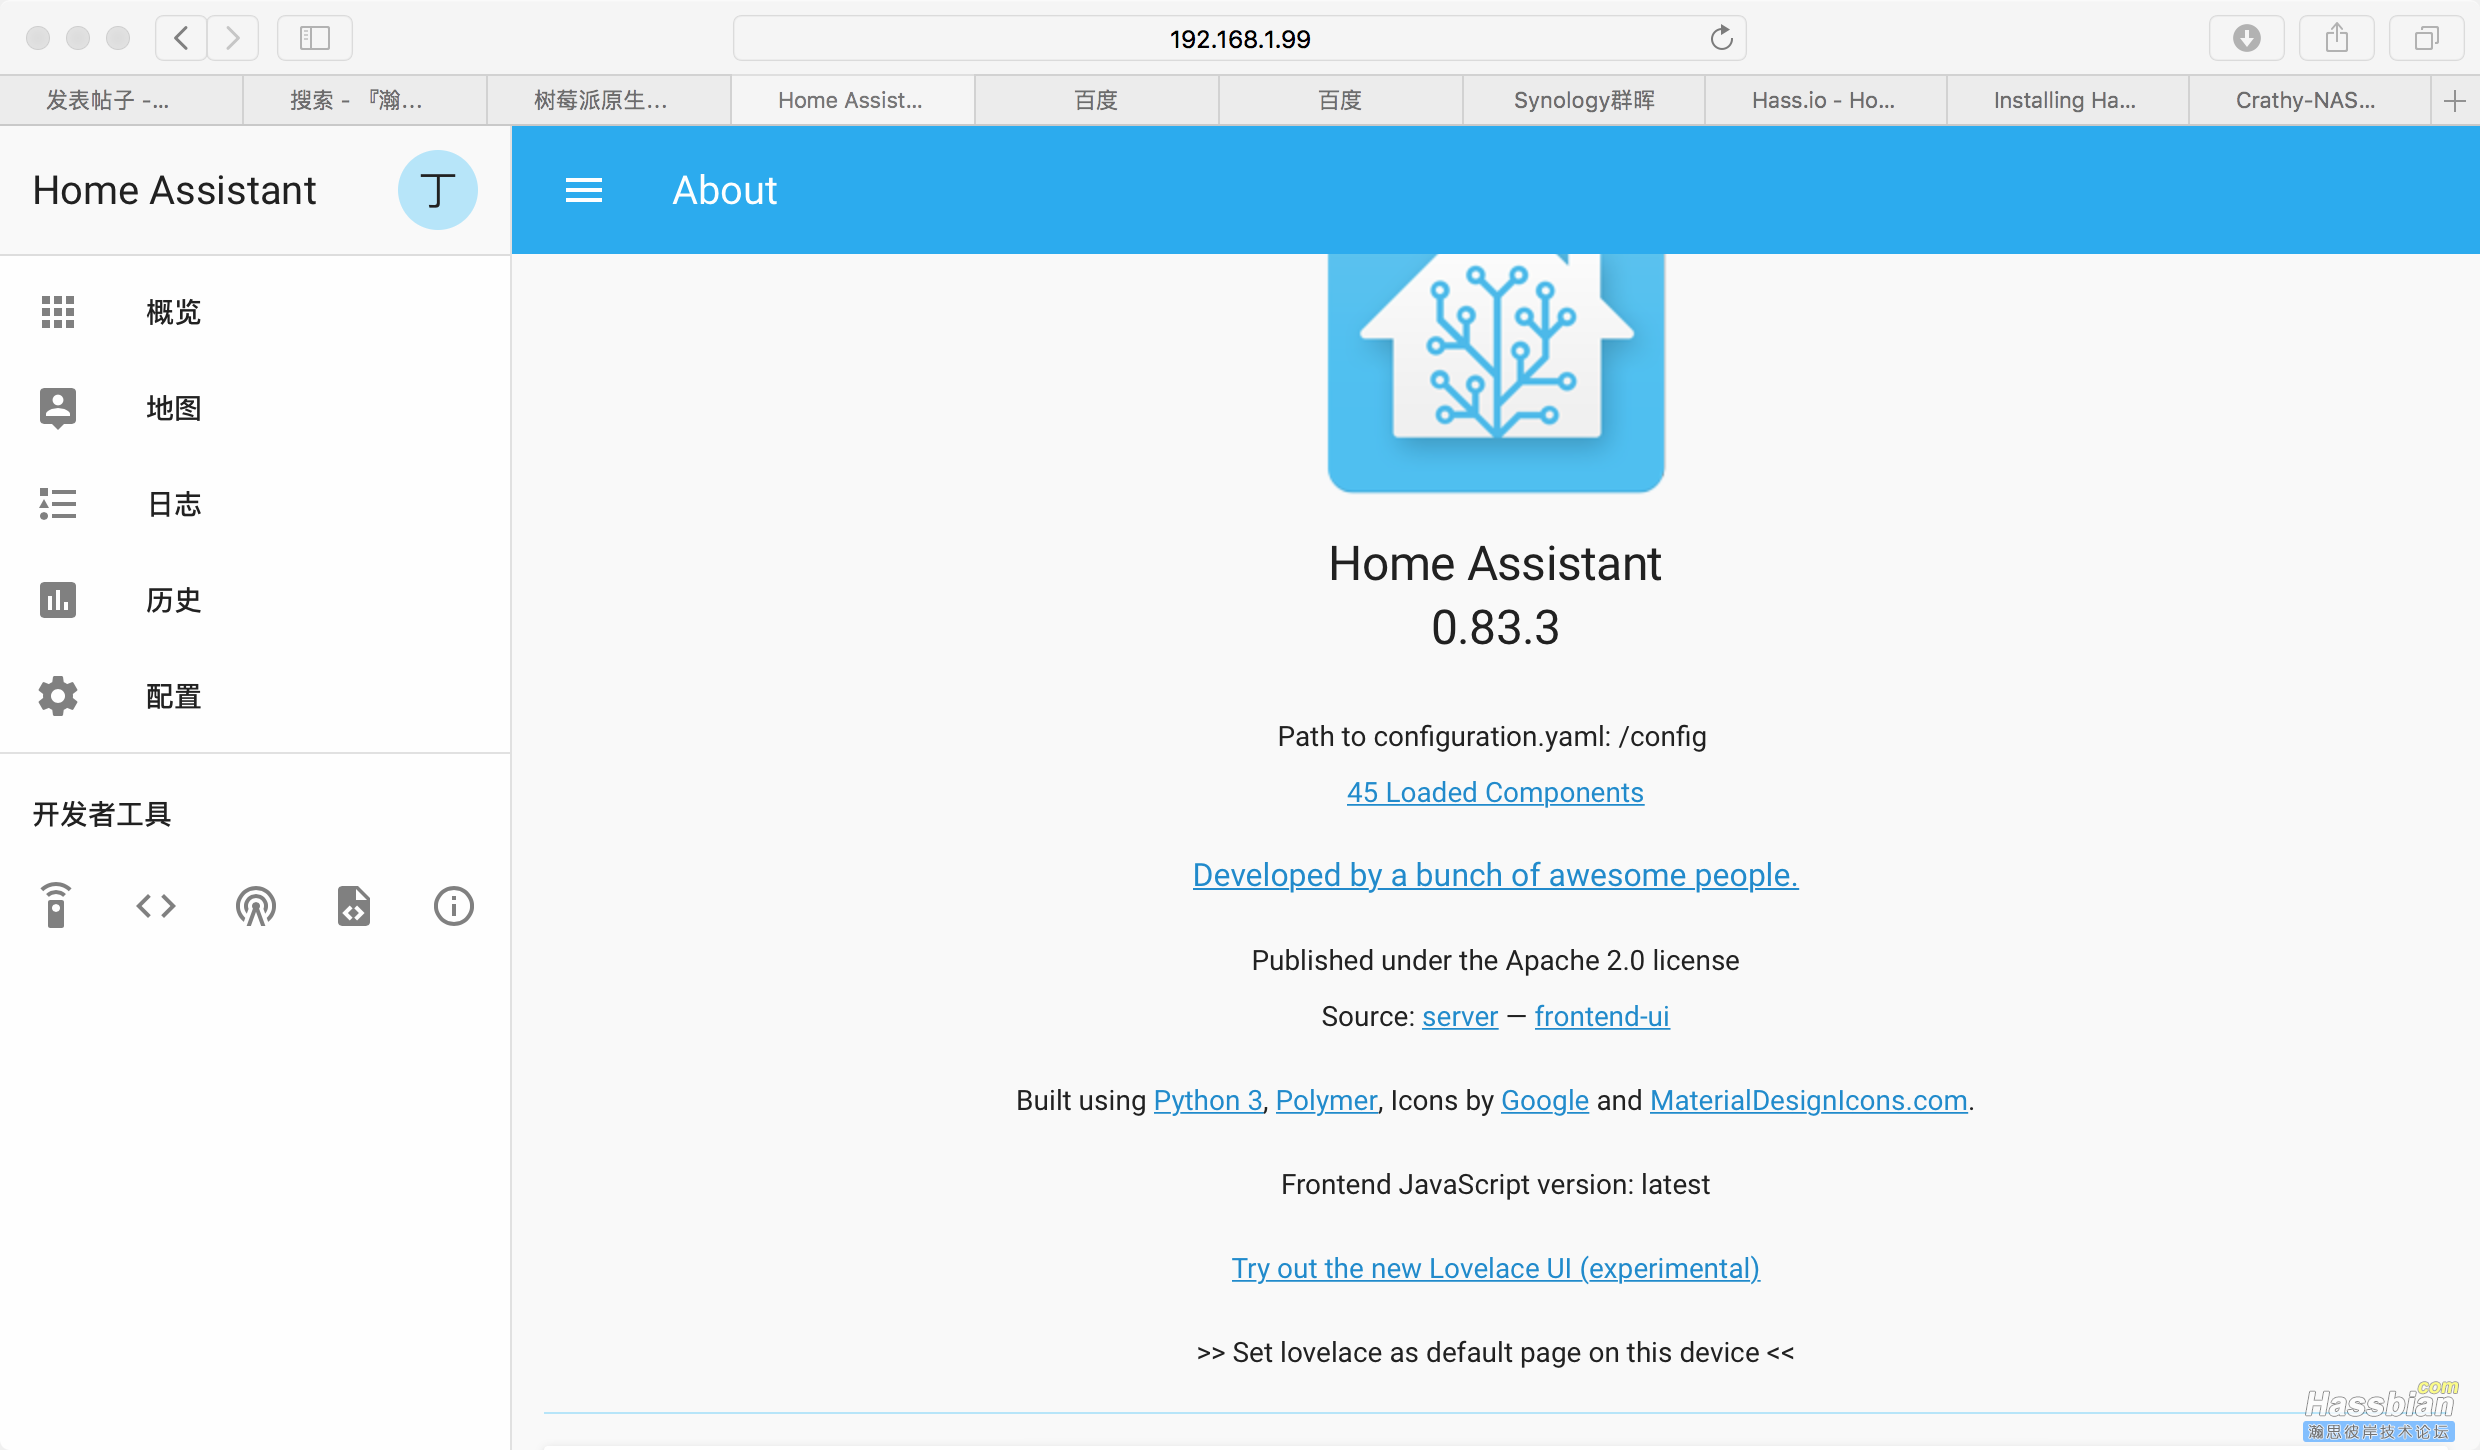Image resolution: width=2480 pixels, height=1450 pixels.
Task: Click 'Developed by a bunch of awesome people'
Action: tap(1495, 873)
